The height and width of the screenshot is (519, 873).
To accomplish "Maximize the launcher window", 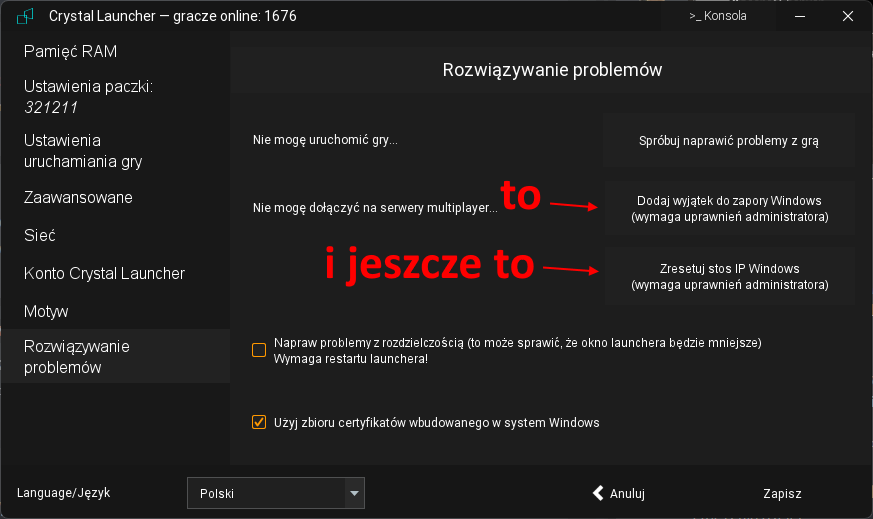I will click(x=825, y=16).
